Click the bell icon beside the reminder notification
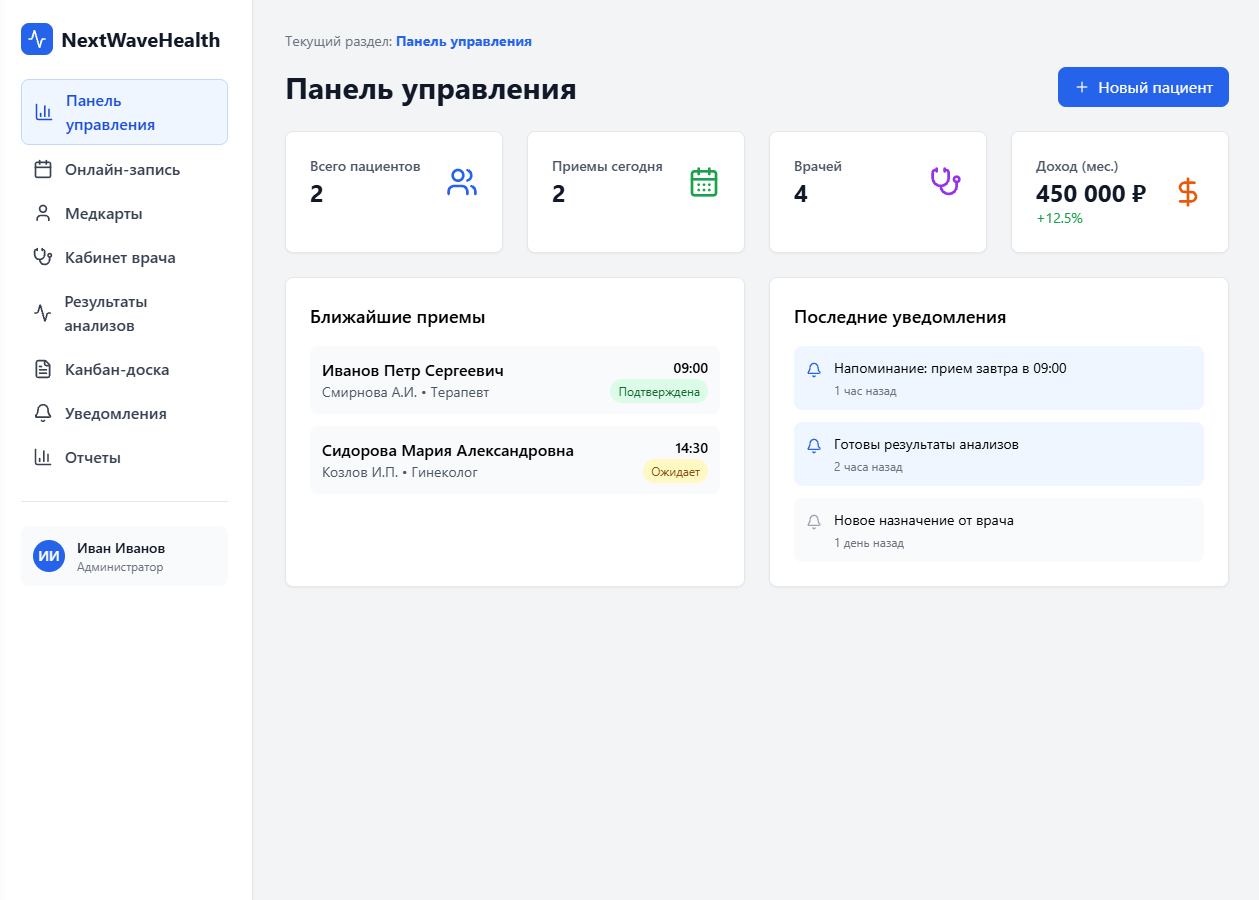Viewport: 1259px width, 900px height. coord(813,368)
